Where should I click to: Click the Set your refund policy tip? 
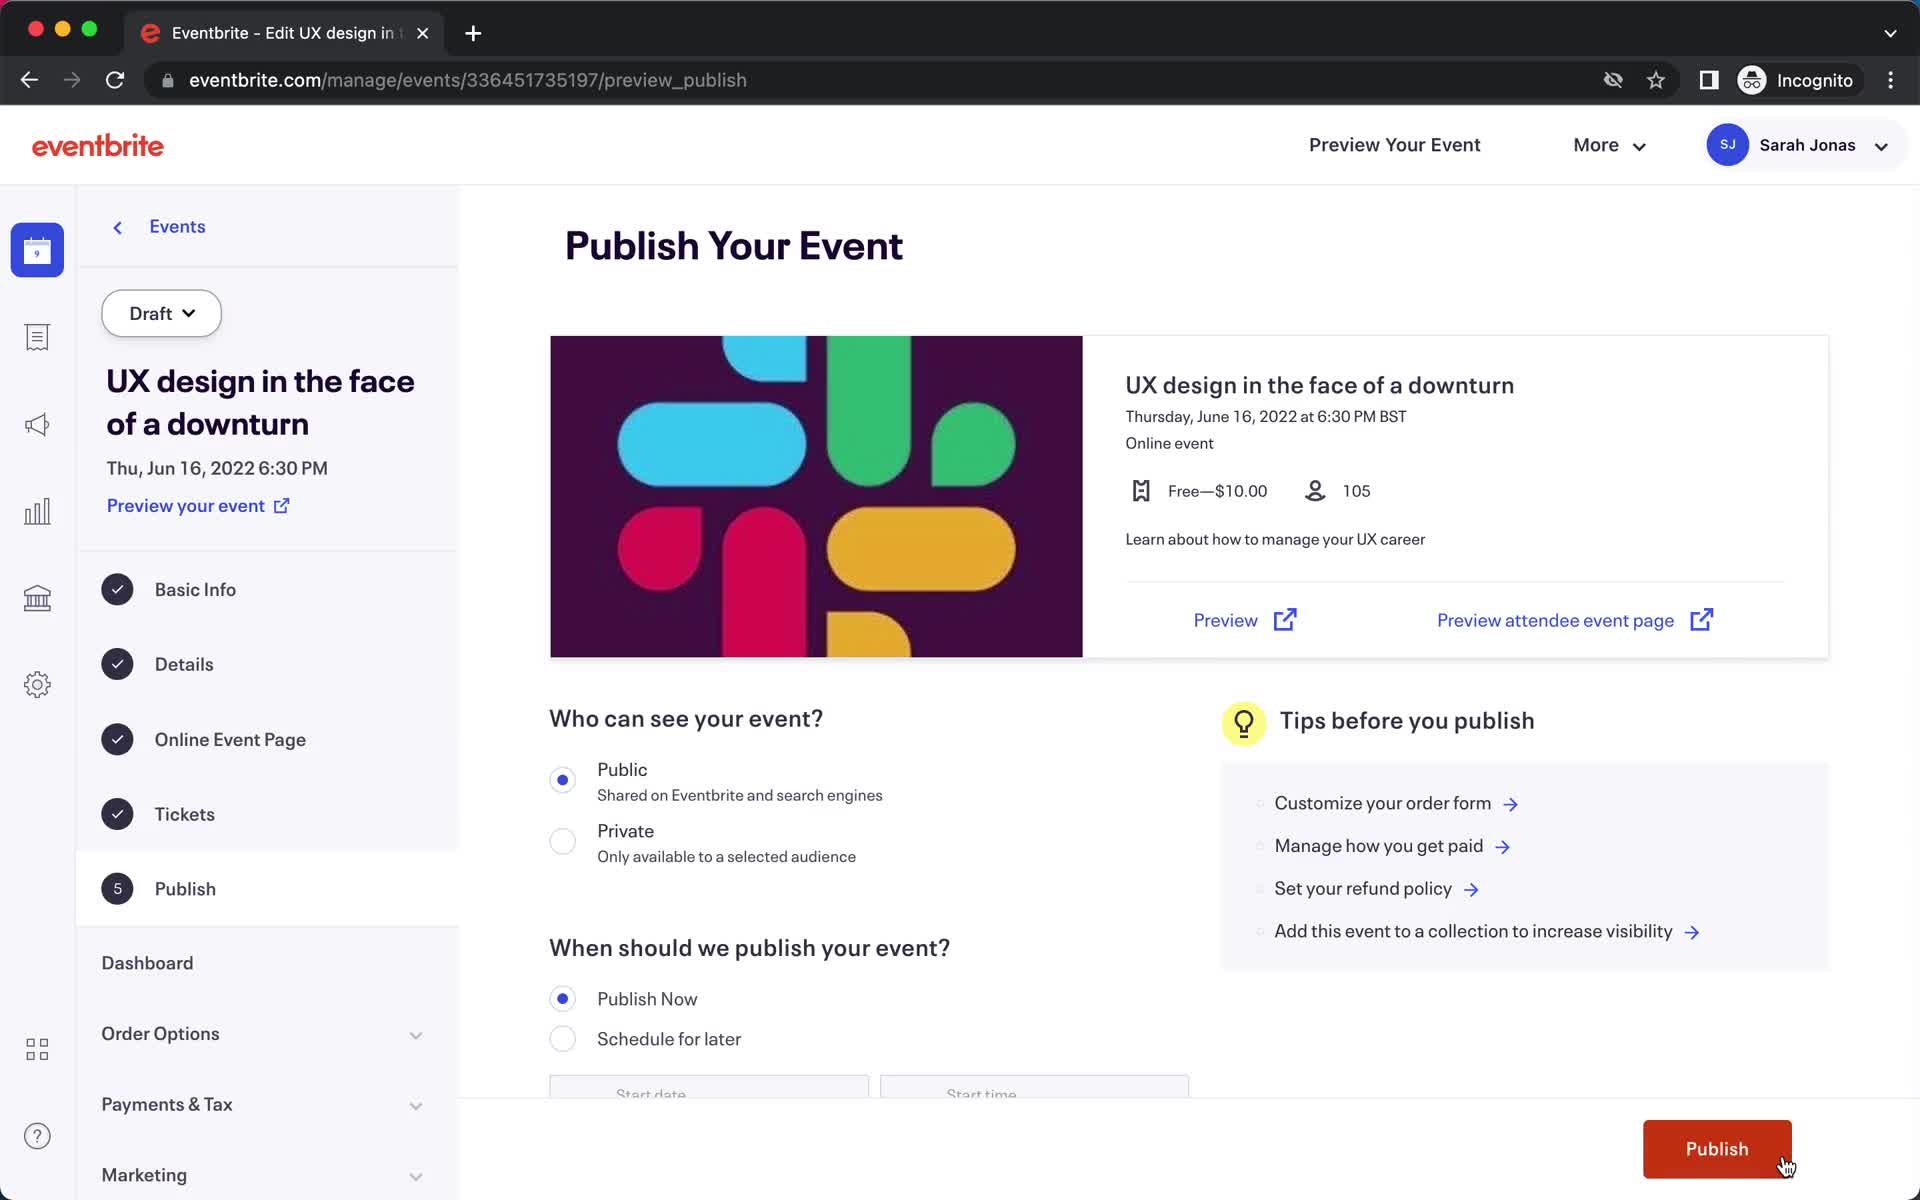[1363, 889]
